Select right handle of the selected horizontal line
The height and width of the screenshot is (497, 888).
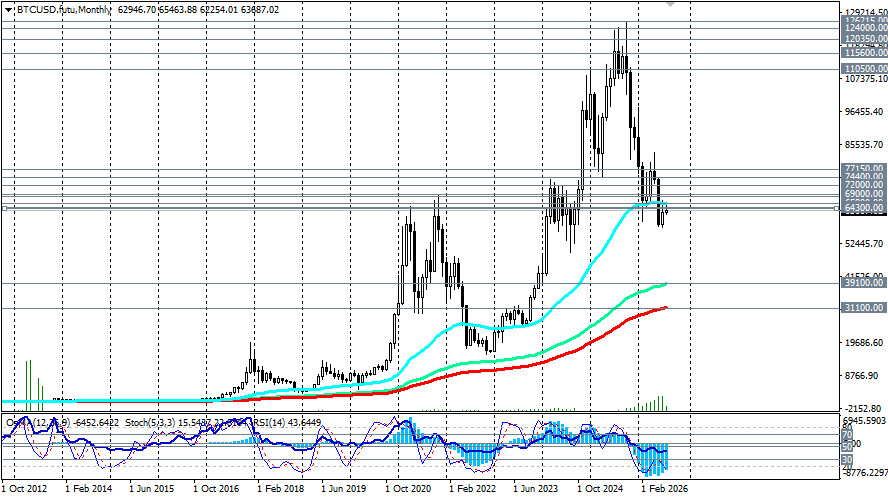(x=837, y=208)
